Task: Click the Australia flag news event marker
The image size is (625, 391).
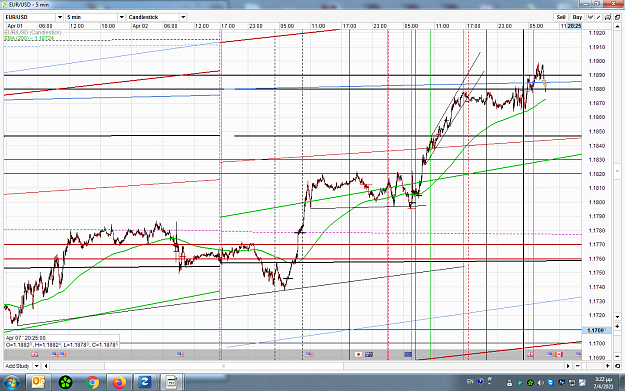Action: tap(369, 354)
